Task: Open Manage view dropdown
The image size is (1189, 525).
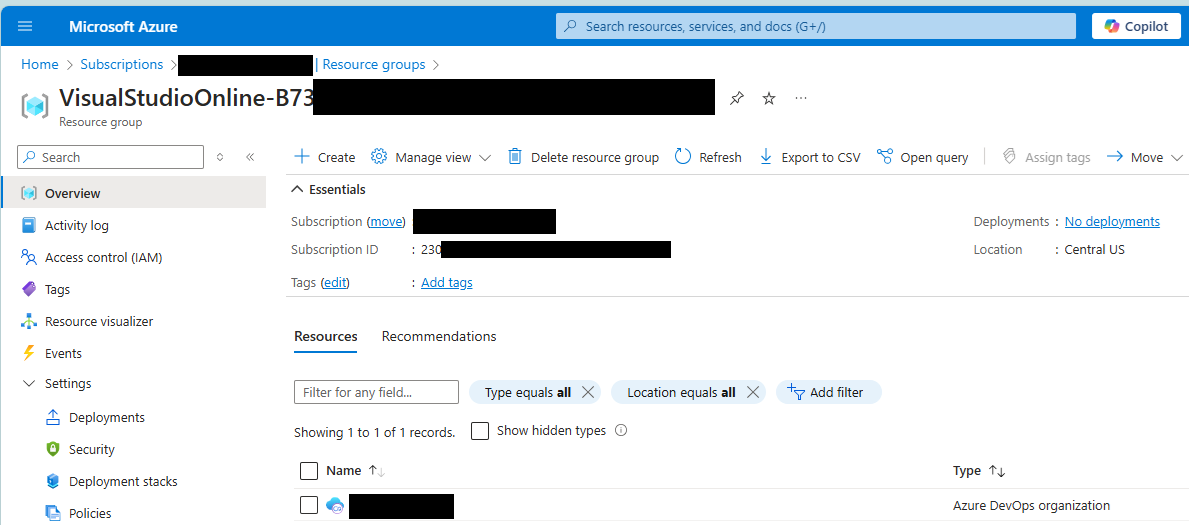Action: pos(431,157)
